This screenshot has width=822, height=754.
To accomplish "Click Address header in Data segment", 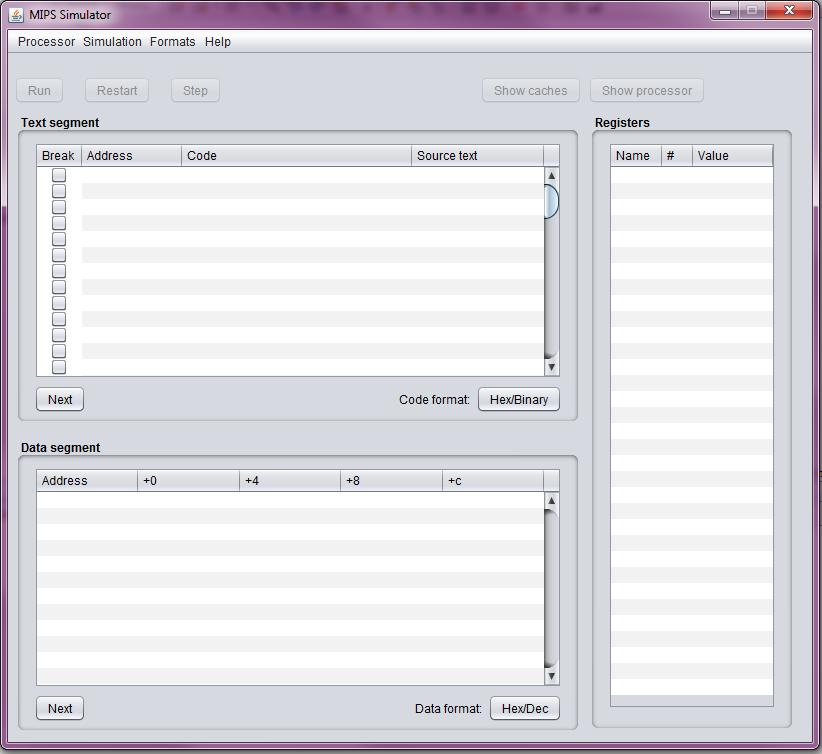I will tap(87, 481).
